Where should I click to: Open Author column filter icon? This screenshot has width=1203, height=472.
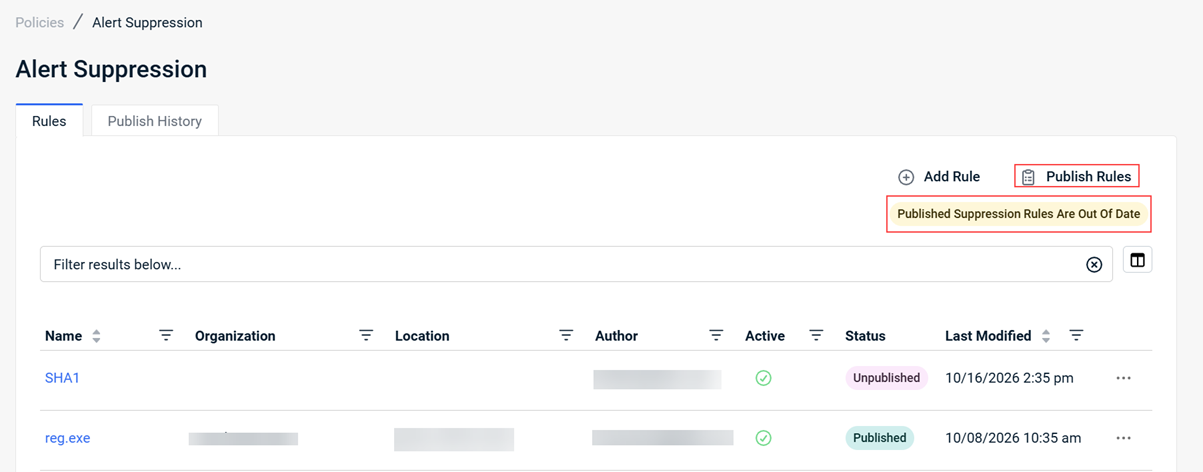pos(716,335)
